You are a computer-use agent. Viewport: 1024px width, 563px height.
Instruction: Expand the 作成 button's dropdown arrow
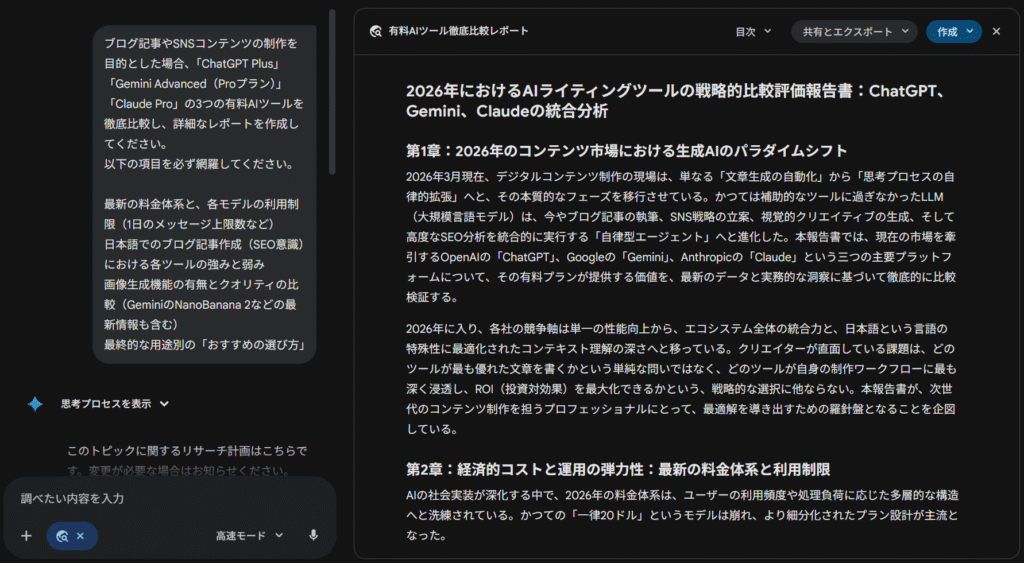[970, 31]
